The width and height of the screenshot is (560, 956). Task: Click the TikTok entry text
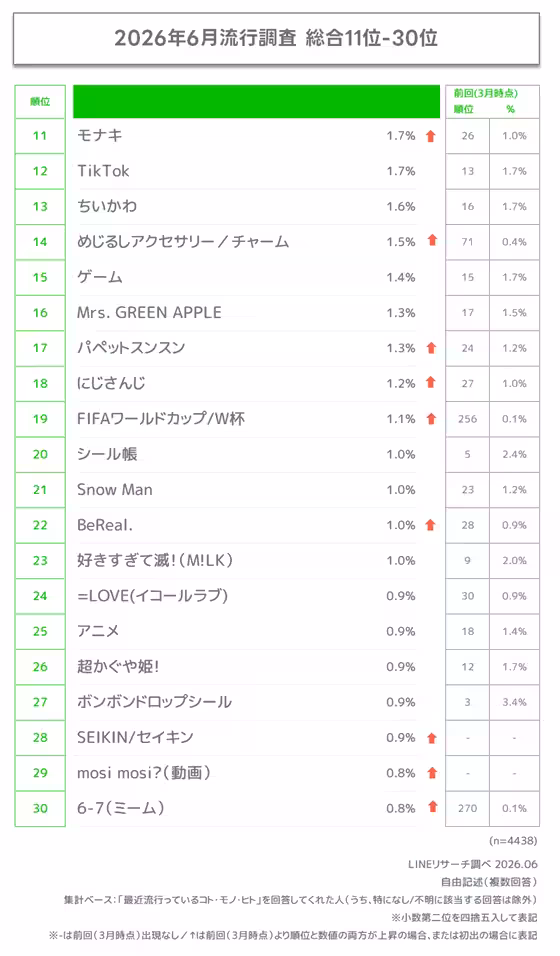(x=103, y=171)
